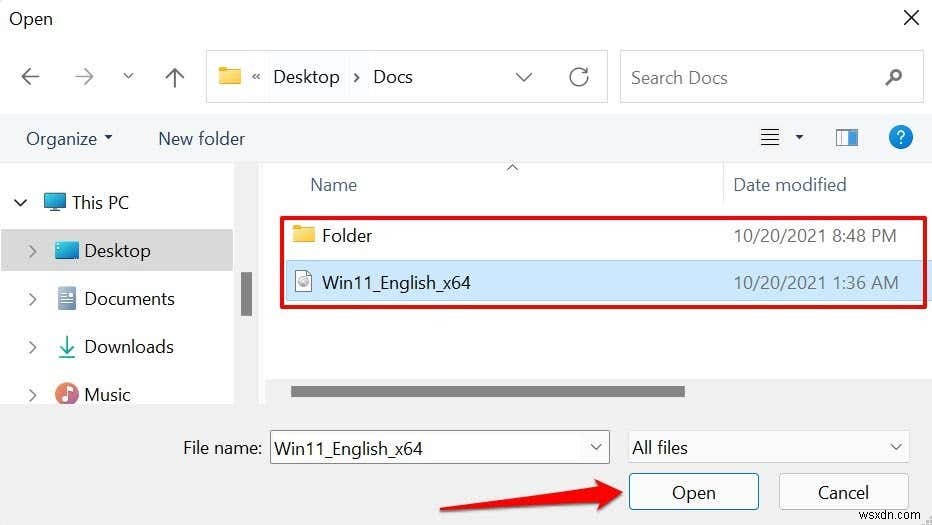Expand the Documents tree node
The image size is (932, 525).
tap(32, 298)
